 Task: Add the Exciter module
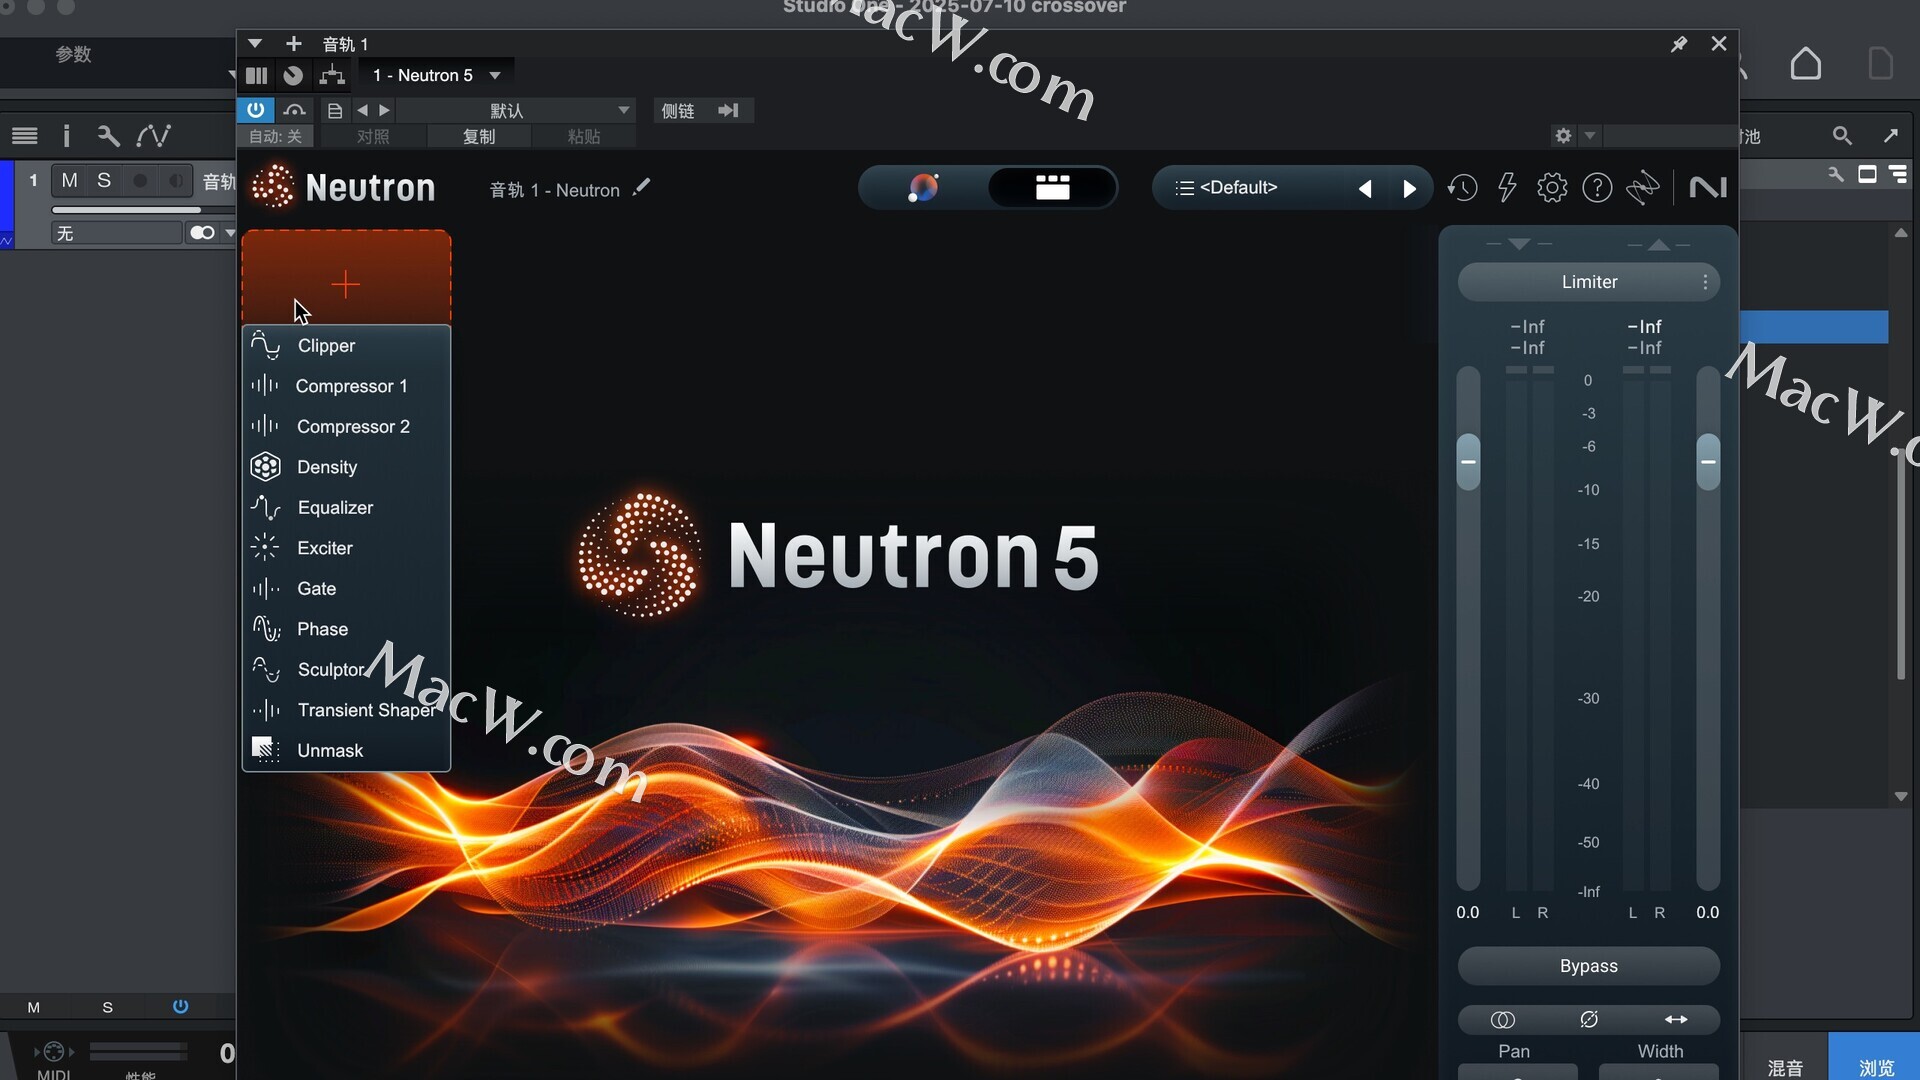[346, 548]
